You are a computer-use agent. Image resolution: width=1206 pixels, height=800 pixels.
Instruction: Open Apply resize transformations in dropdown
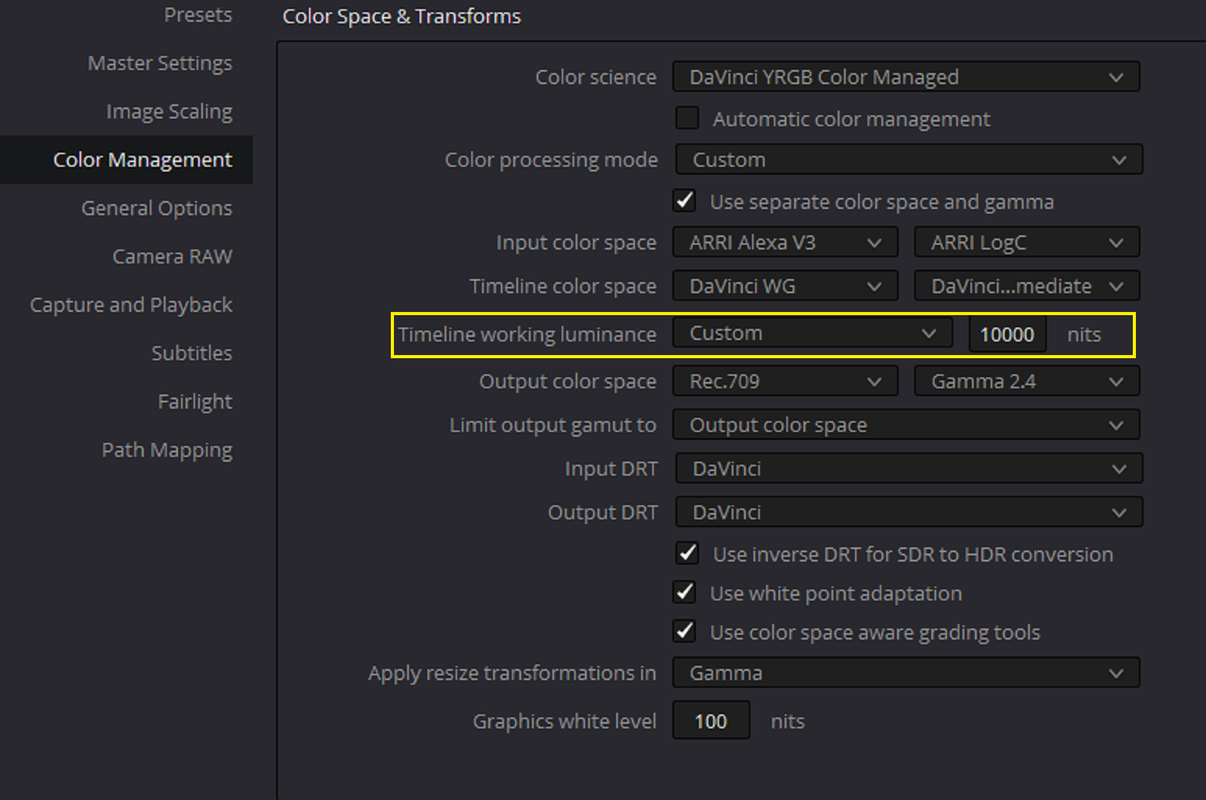click(906, 673)
